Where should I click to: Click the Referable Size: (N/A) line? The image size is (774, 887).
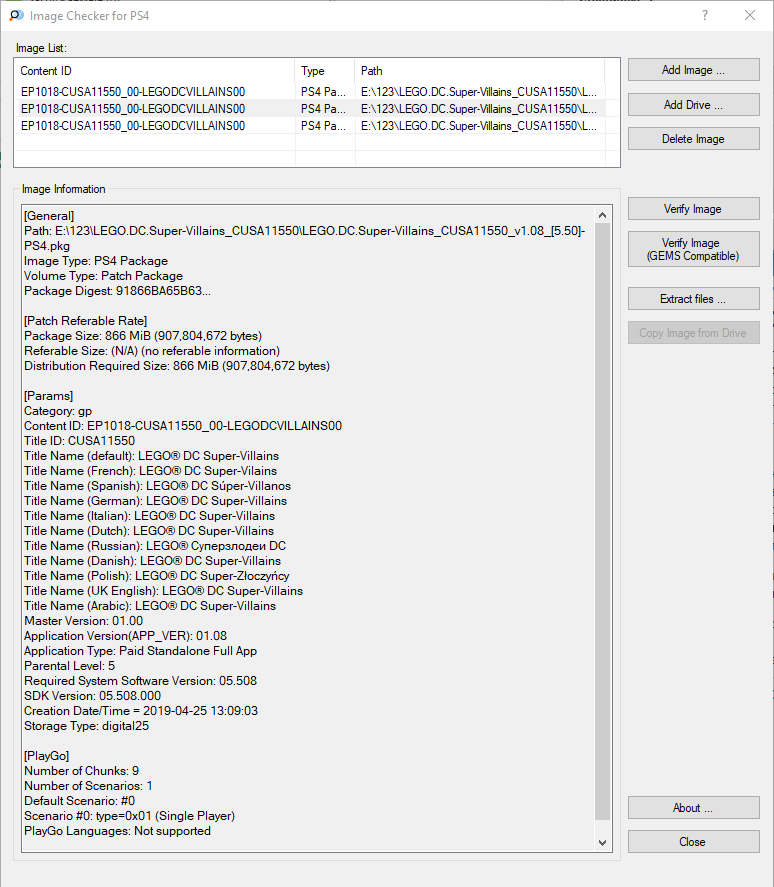[152, 351]
